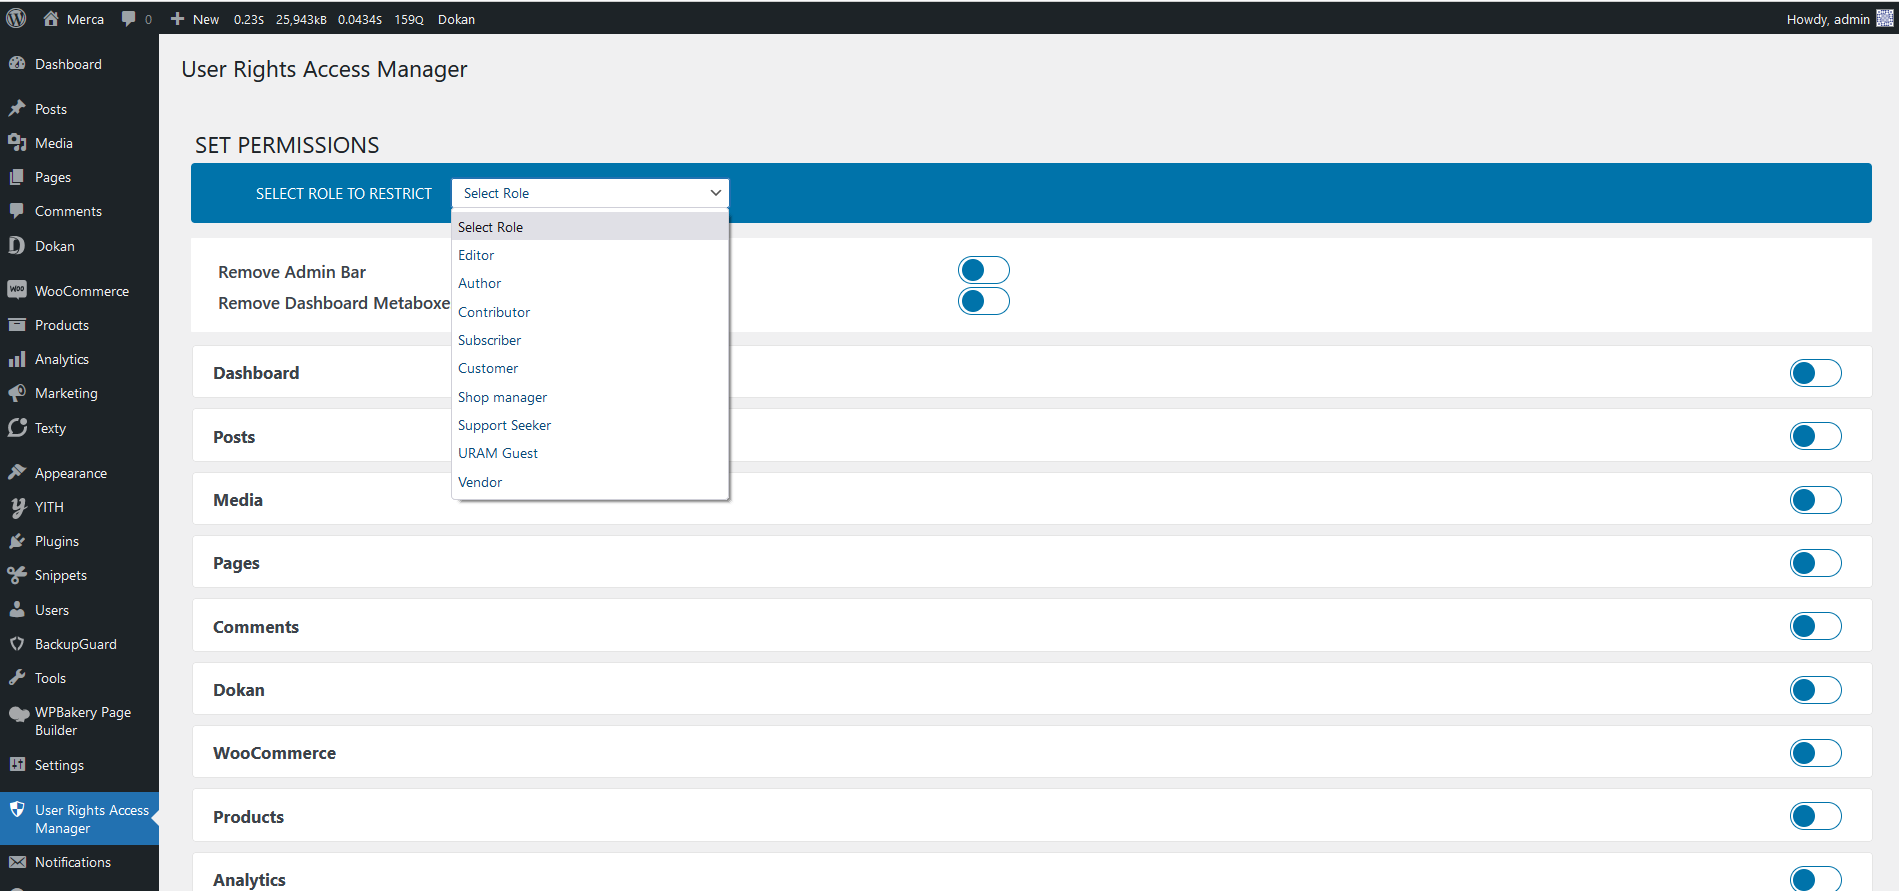Viewport: 1899px width, 891px height.
Task: Choose URAM Guest from the role list
Action: point(590,453)
